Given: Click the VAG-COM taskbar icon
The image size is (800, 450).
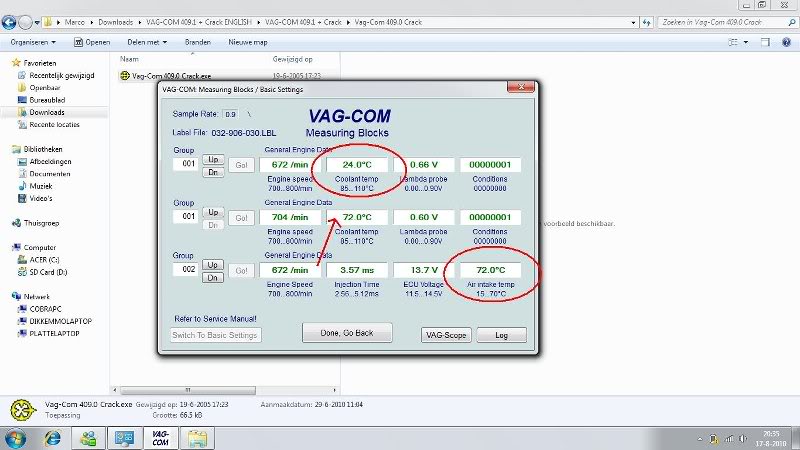Looking at the screenshot, I should [160, 437].
